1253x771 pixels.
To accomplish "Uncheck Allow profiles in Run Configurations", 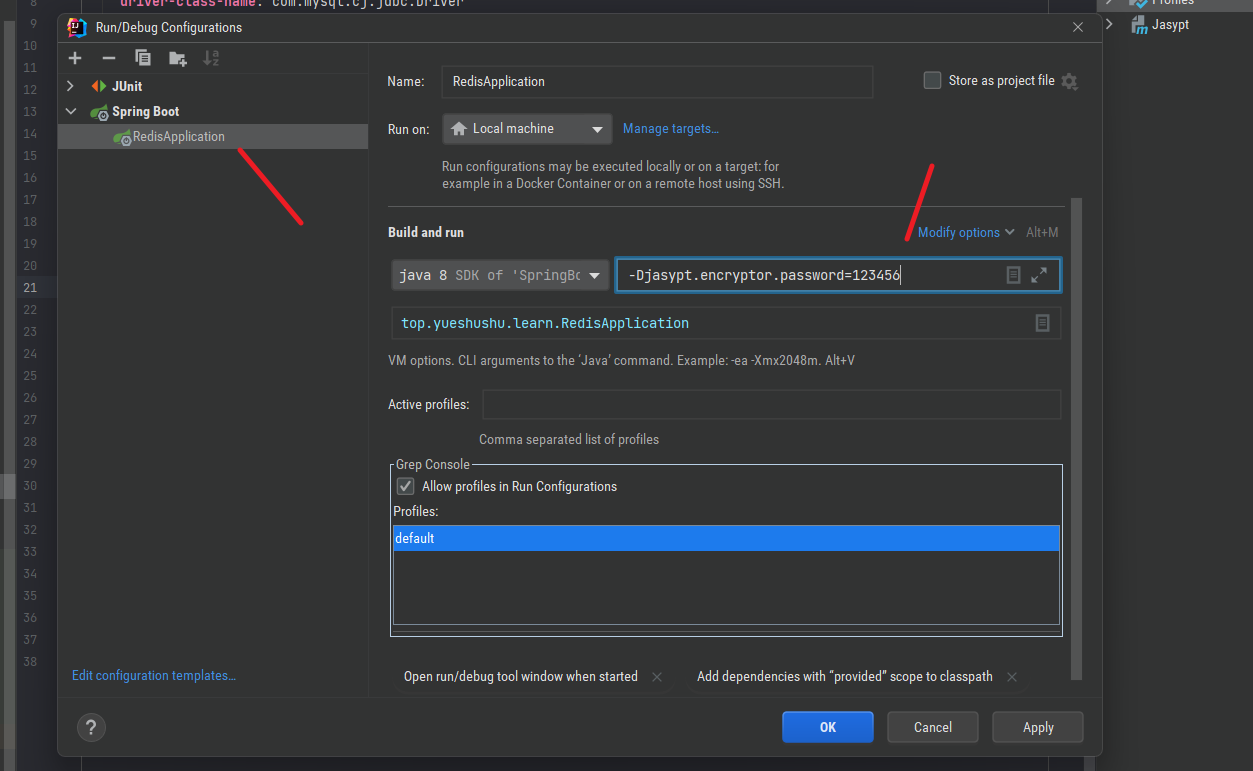I will pos(405,486).
